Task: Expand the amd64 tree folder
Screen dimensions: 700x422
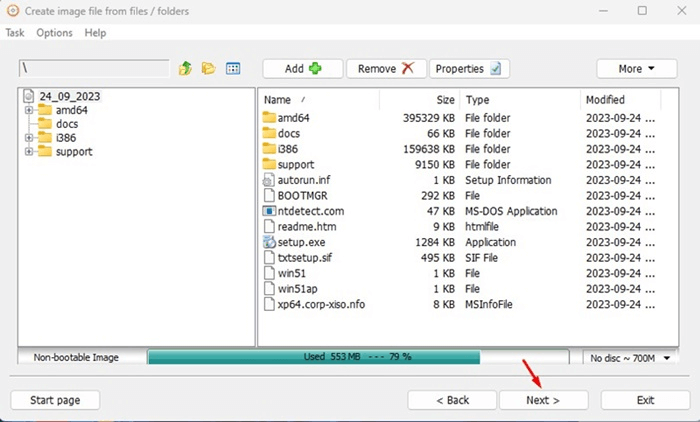Action: coord(29,110)
